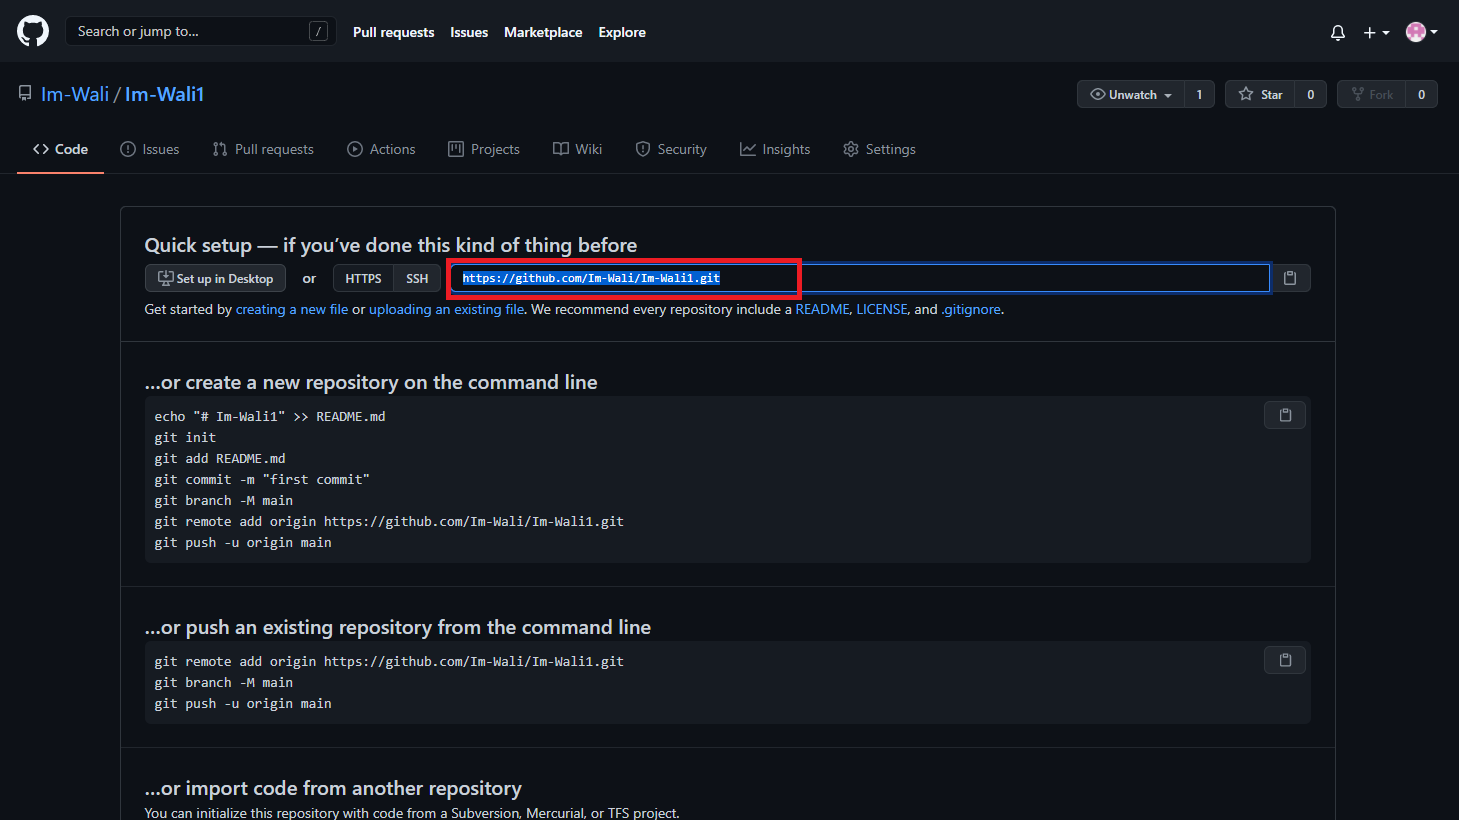The height and width of the screenshot is (820, 1459).
Task: Open the README link
Action: [x=822, y=309]
